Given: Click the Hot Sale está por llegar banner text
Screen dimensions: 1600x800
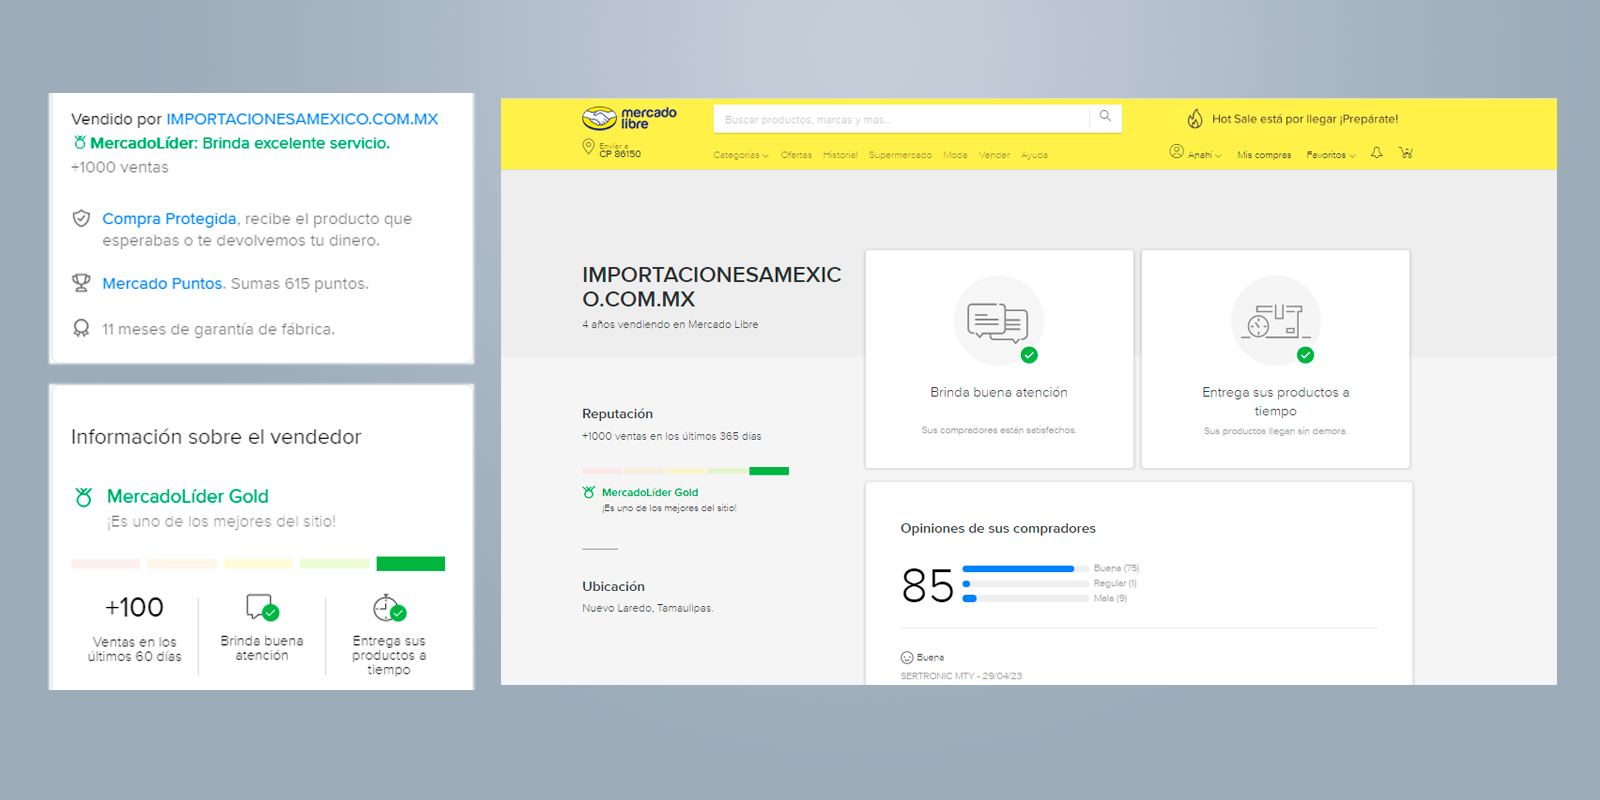Looking at the screenshot, I should click(x=1305, y=119).
